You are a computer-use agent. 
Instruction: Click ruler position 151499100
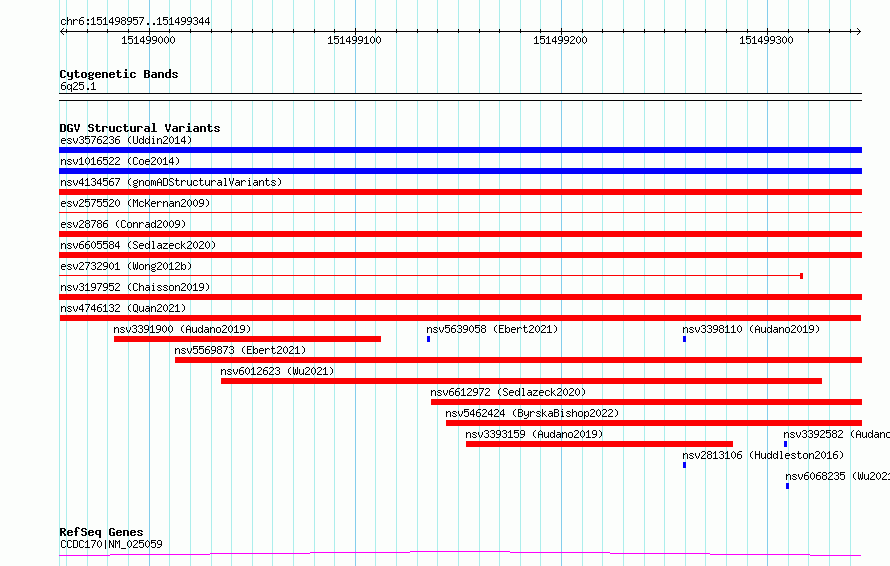click(354, 40)
